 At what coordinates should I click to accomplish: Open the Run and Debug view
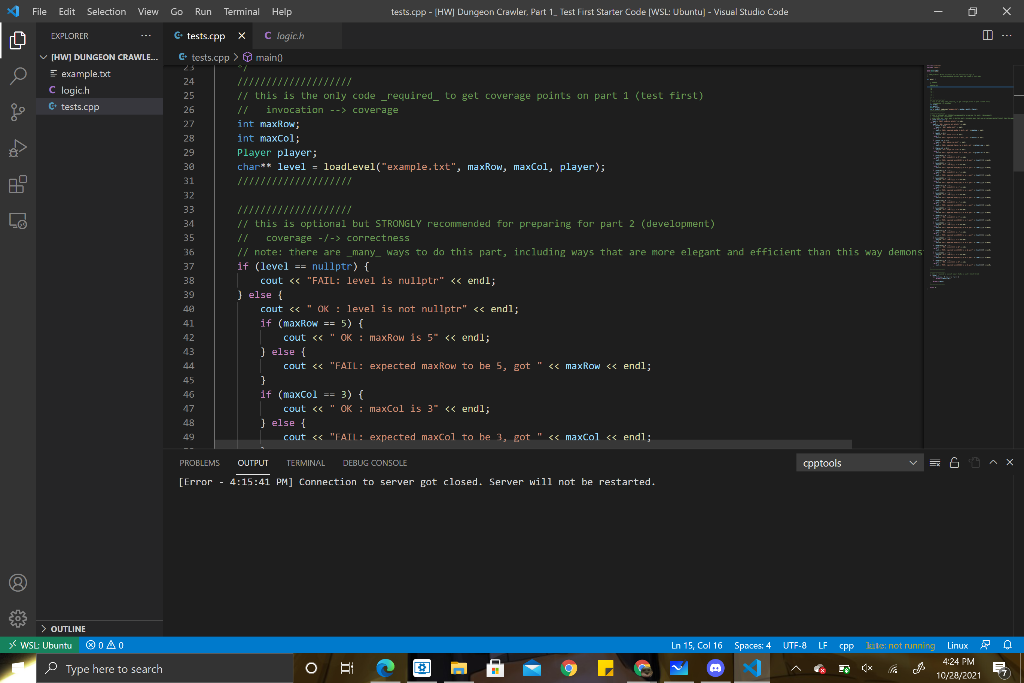[18, 148]
